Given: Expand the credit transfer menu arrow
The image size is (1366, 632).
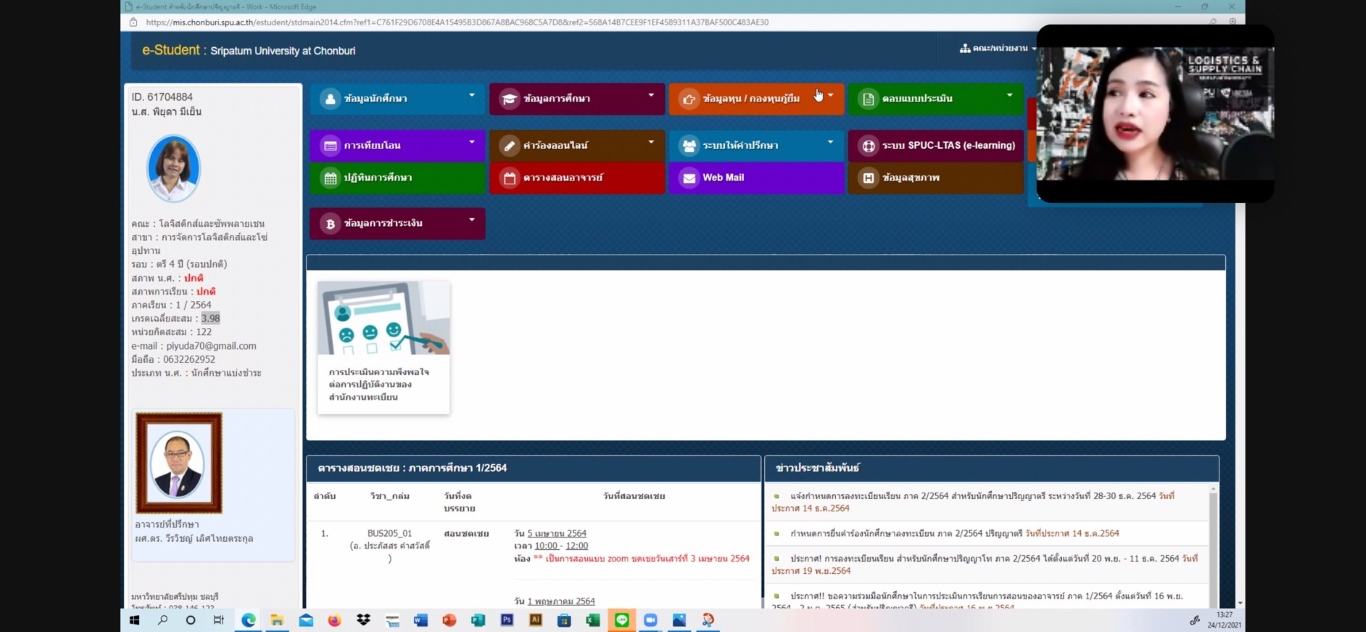Looking at the screenshot, I should [471, 143].
